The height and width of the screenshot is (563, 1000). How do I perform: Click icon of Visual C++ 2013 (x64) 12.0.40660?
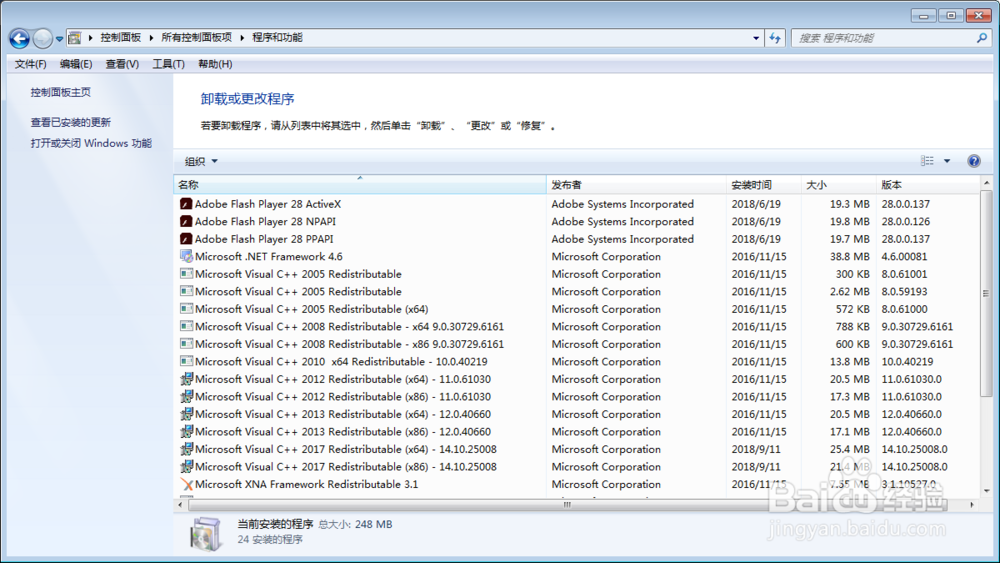[186, 414]
